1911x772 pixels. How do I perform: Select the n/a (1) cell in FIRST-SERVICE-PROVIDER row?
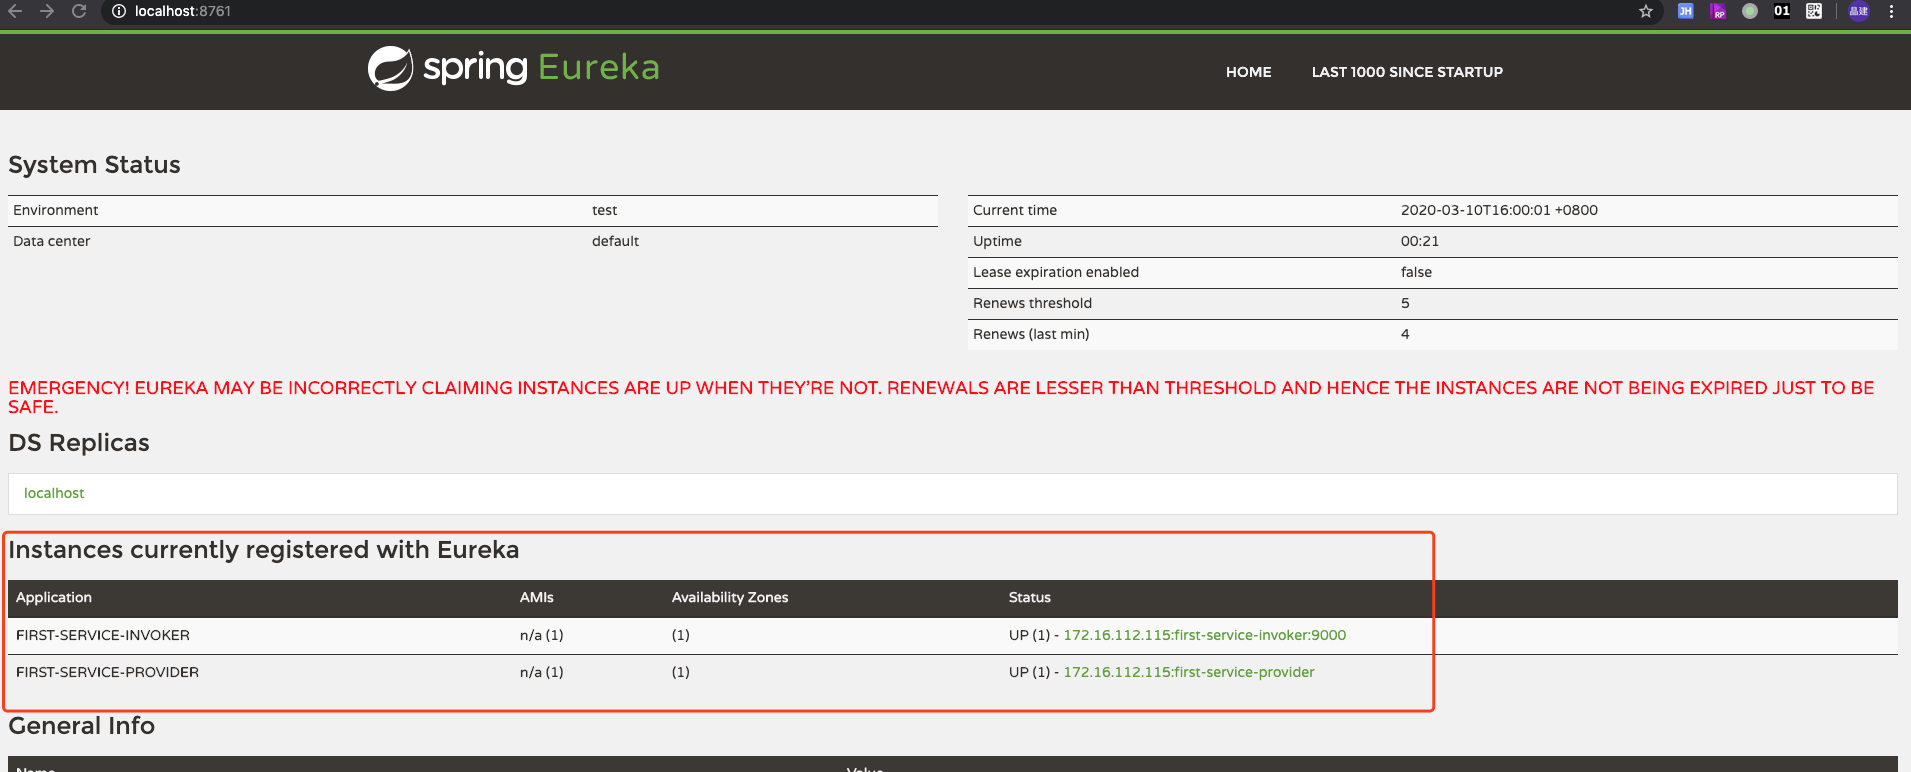point(542,672)
